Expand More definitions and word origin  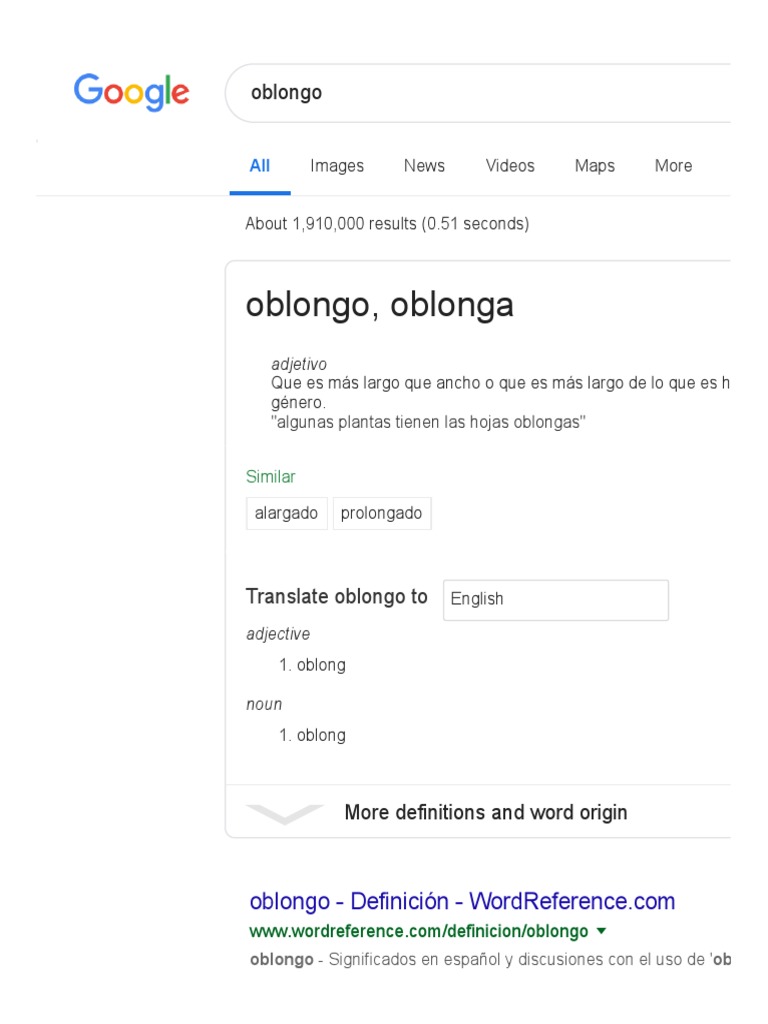tap(486, 812)
